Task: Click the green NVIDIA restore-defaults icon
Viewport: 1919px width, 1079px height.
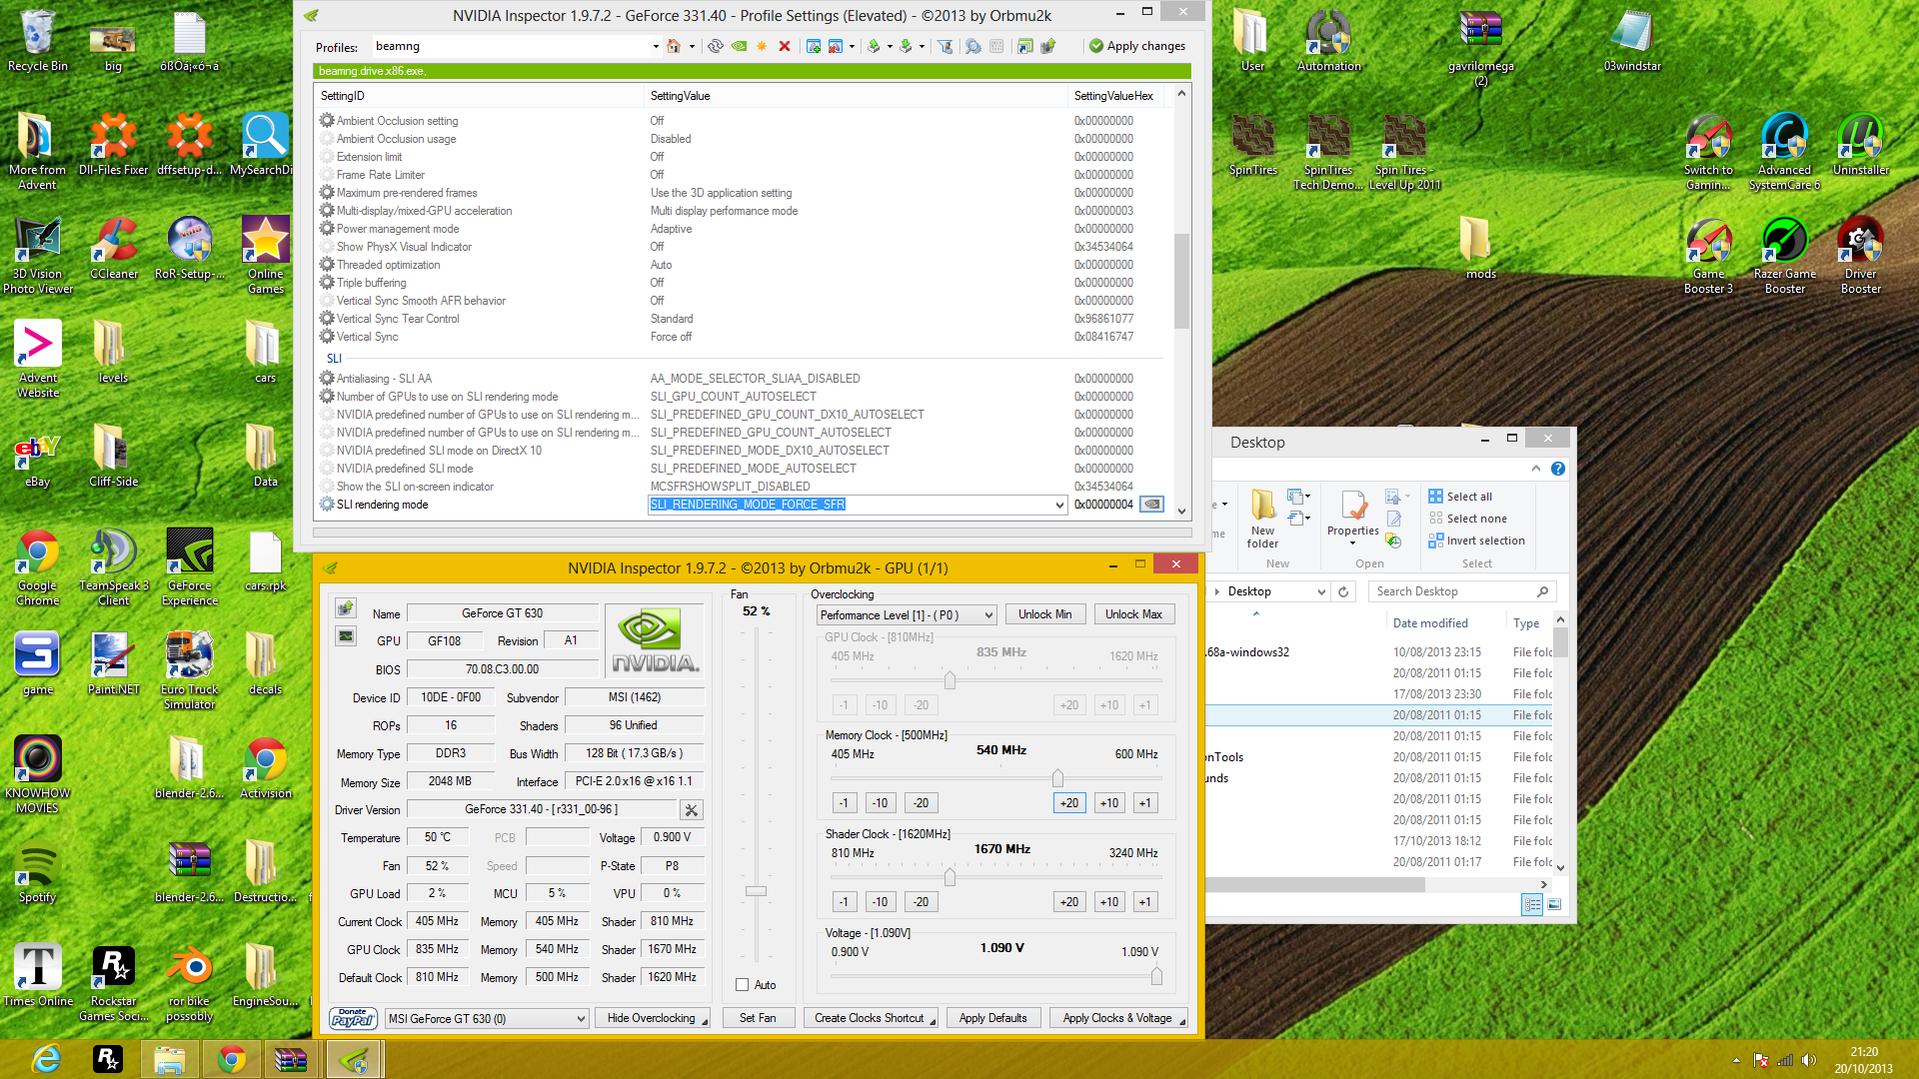Action: [x=739, y=46]
